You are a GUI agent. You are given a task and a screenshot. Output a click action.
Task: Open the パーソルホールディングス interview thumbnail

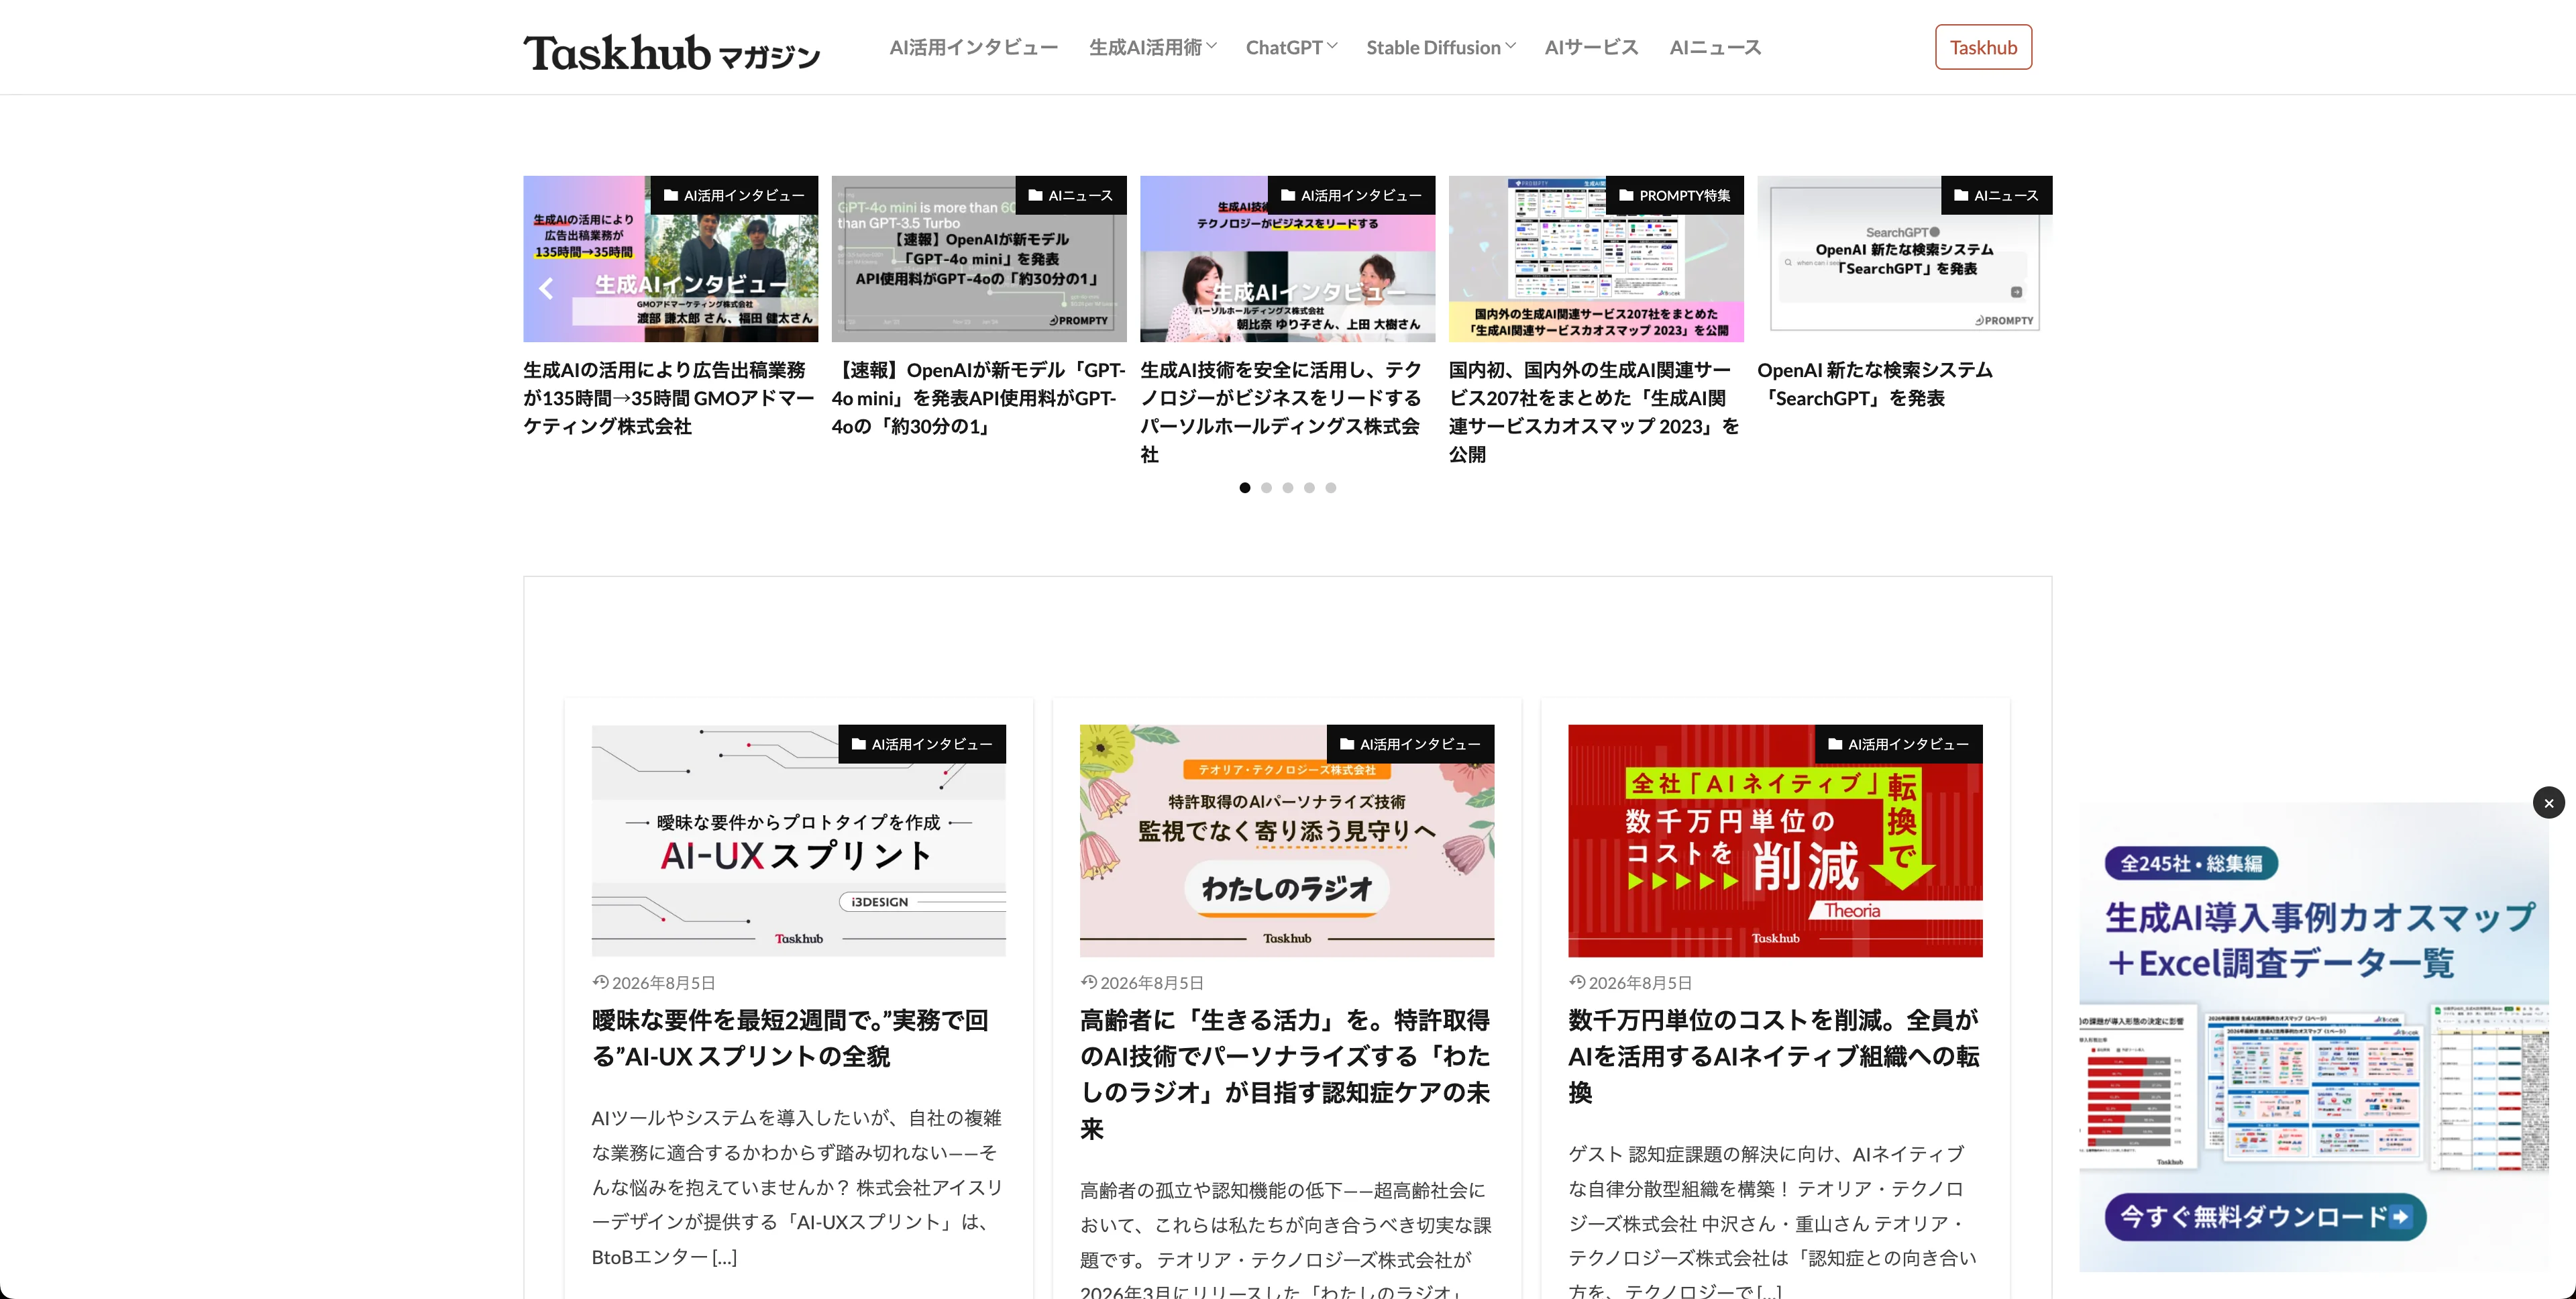[x=1287, y=259]
